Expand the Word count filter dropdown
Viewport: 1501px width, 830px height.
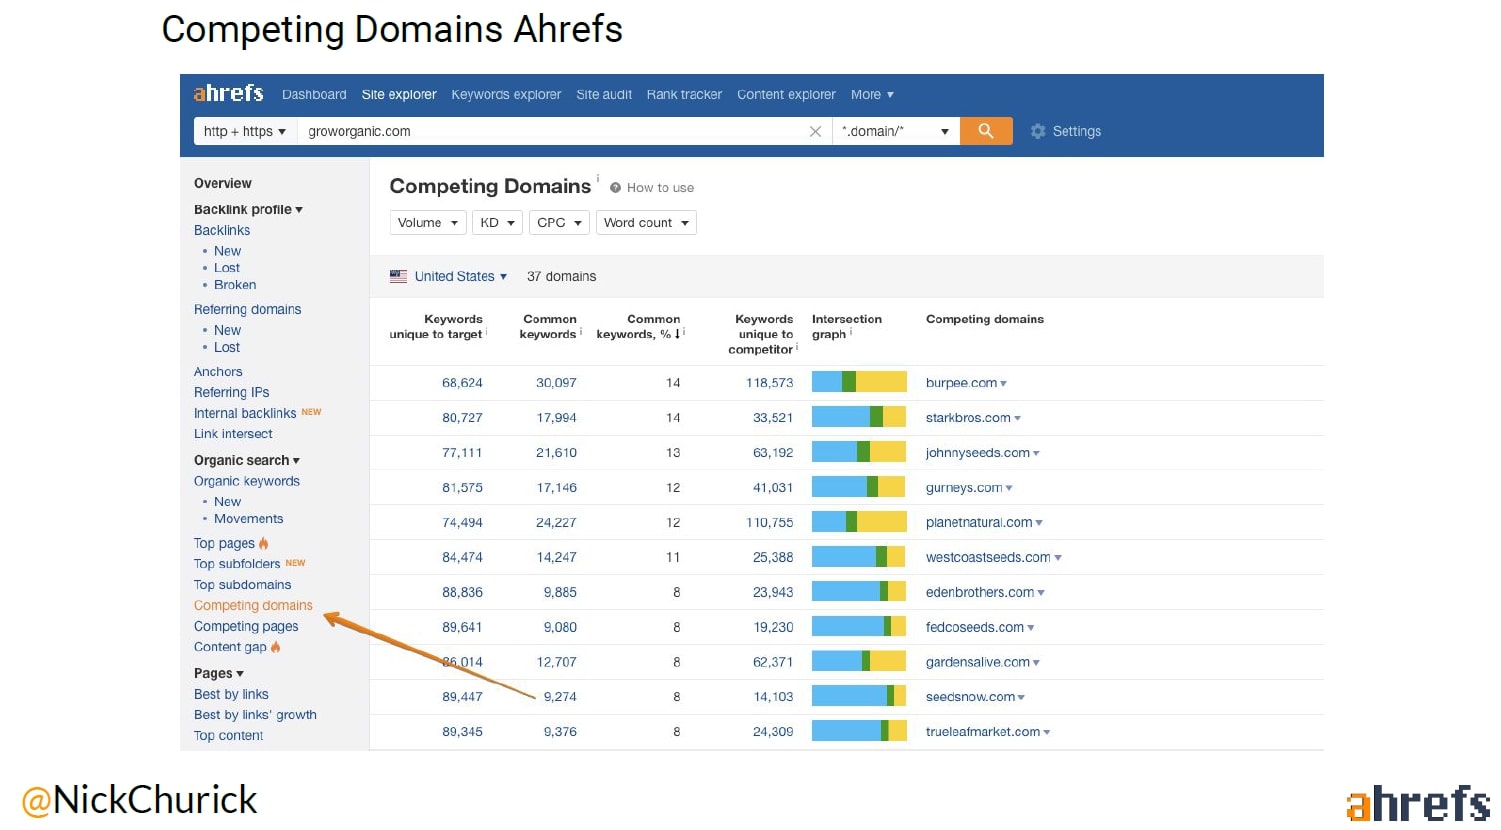(645, 223)
